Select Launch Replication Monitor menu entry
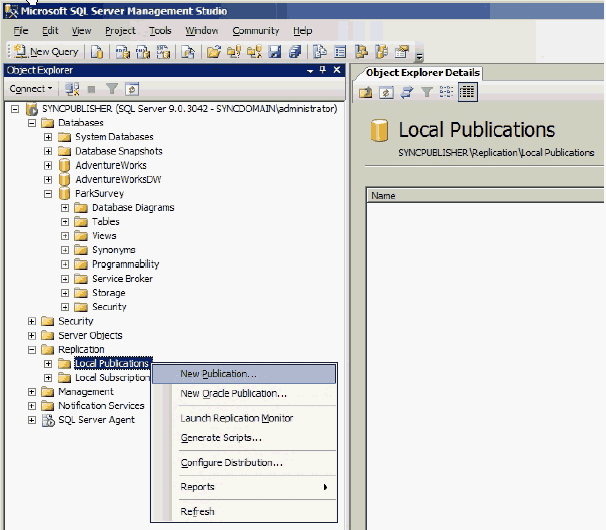Image resolution: width=606 pixels, height=530 pixels. (x=244, y=418)
